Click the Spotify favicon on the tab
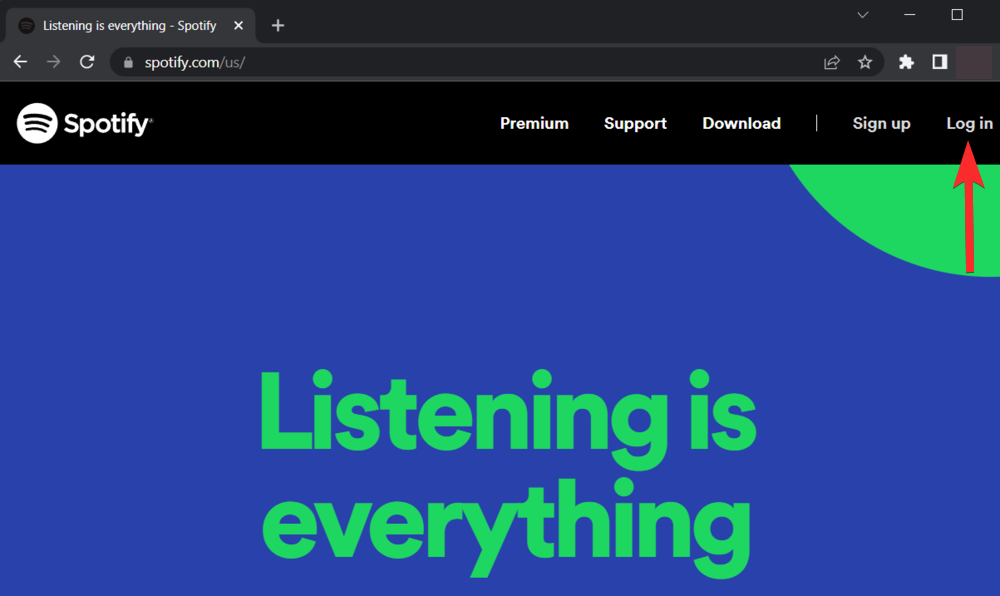 [25, 25]
